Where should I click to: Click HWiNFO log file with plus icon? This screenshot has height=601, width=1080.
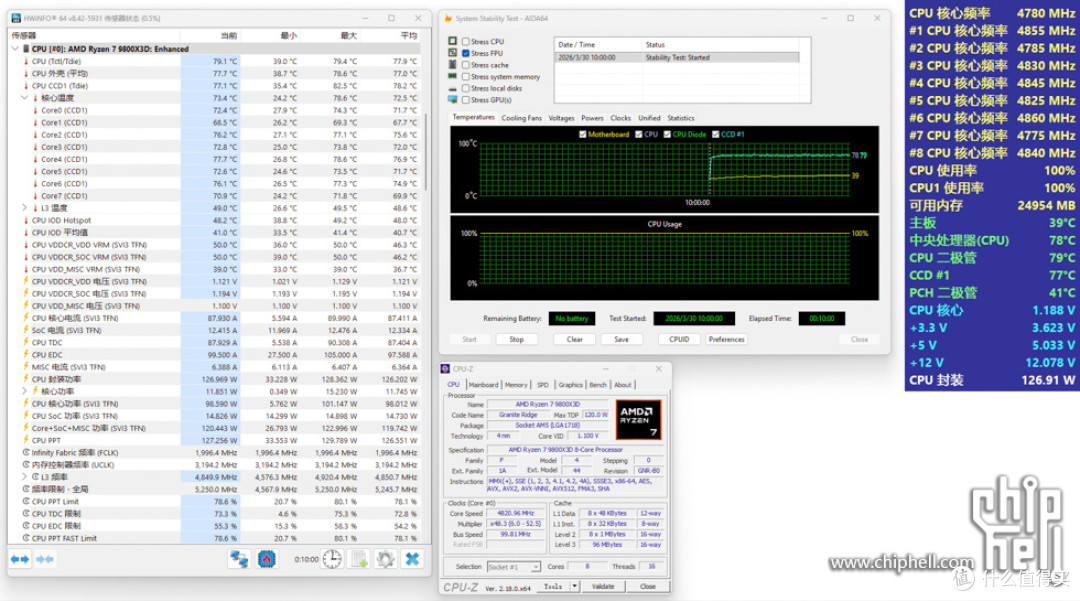click(360, 559)
